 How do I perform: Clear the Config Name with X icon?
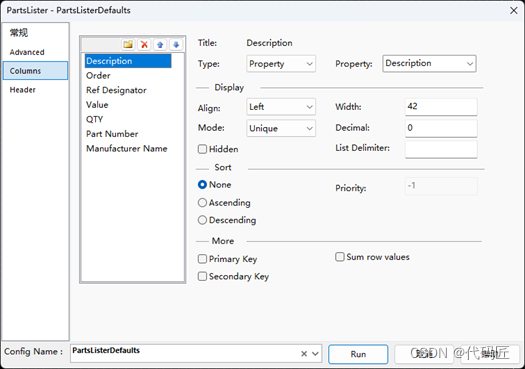304,354
